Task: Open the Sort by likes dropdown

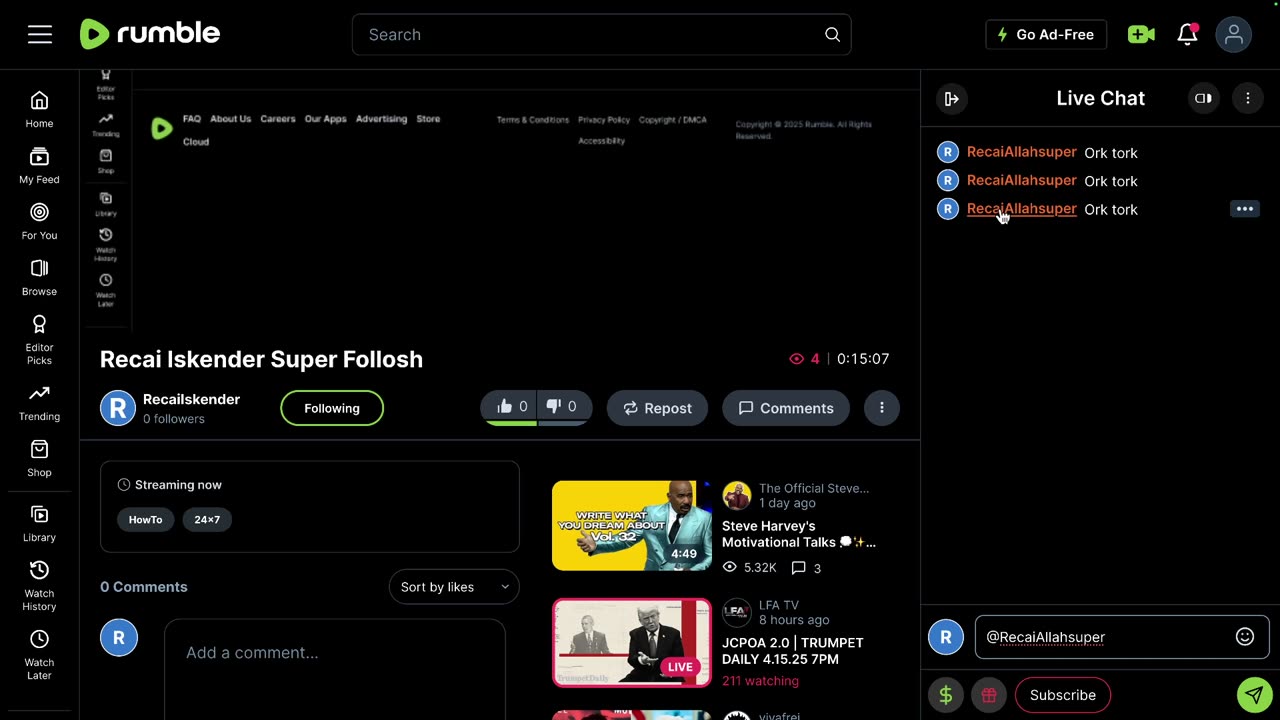Action: (x=454, y=587)
